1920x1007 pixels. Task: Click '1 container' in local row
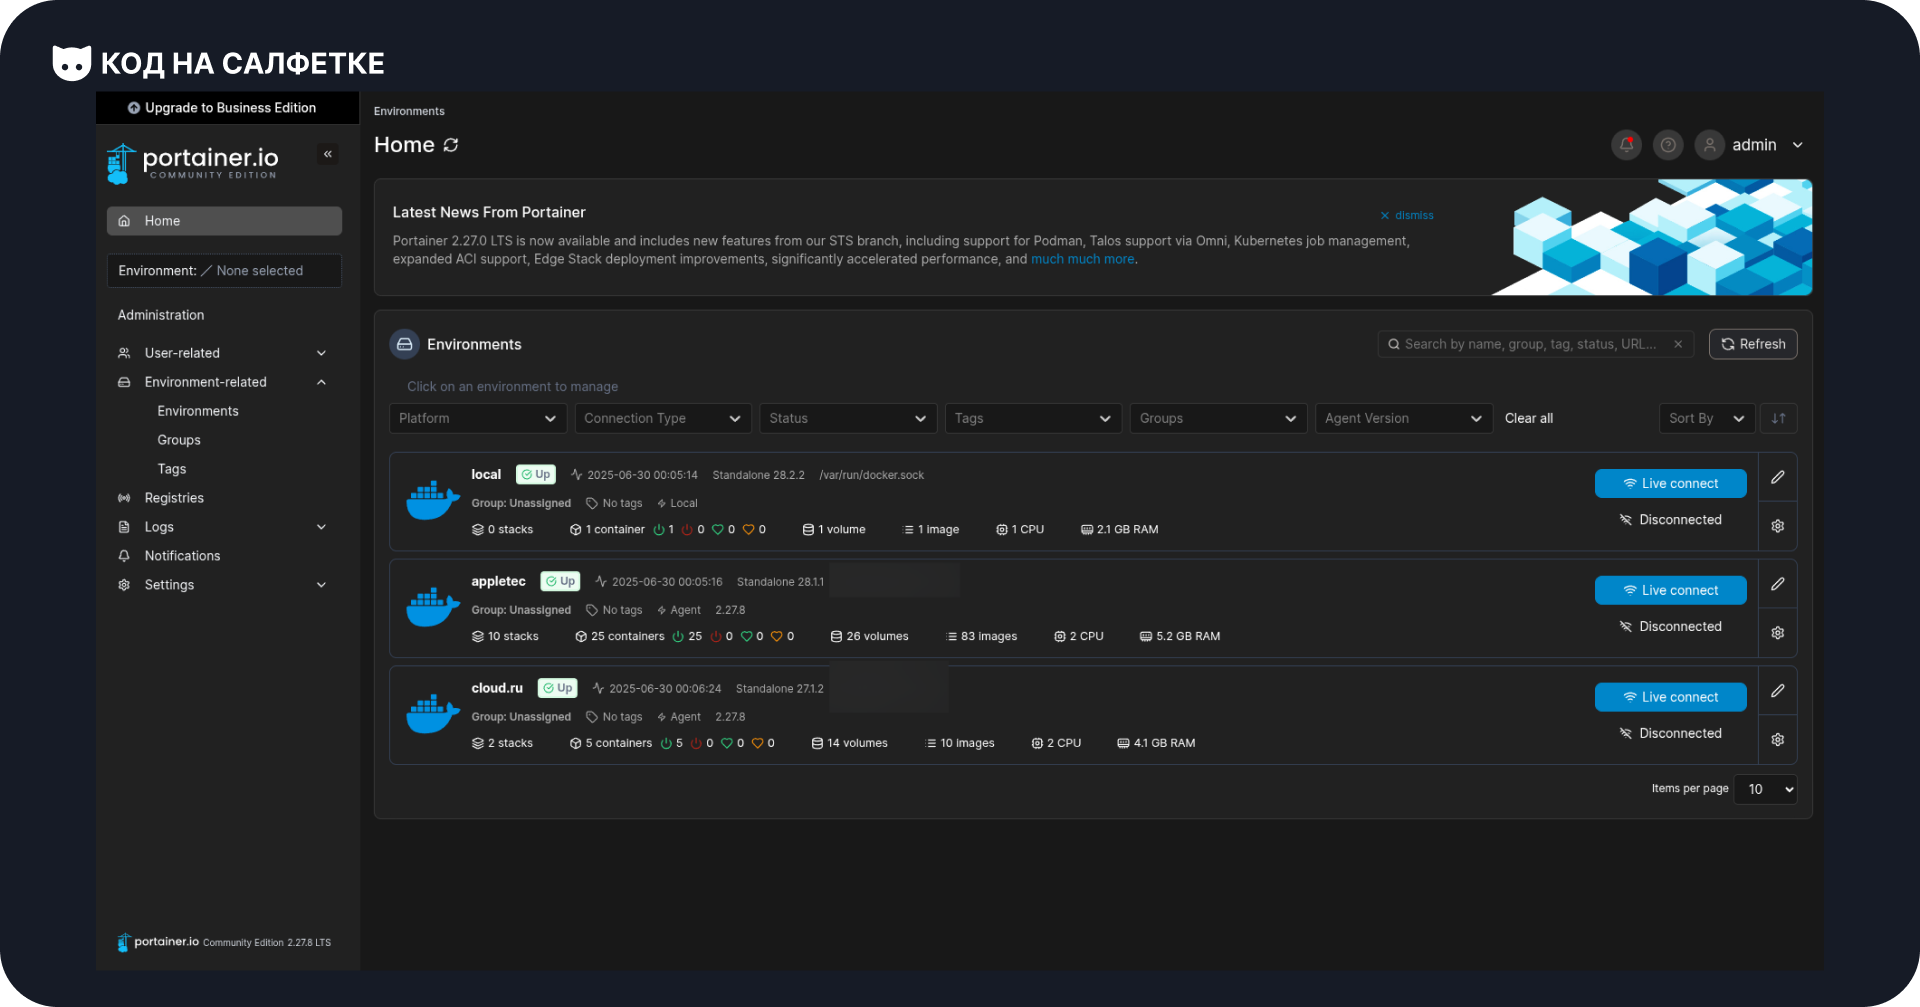(608, 529)
